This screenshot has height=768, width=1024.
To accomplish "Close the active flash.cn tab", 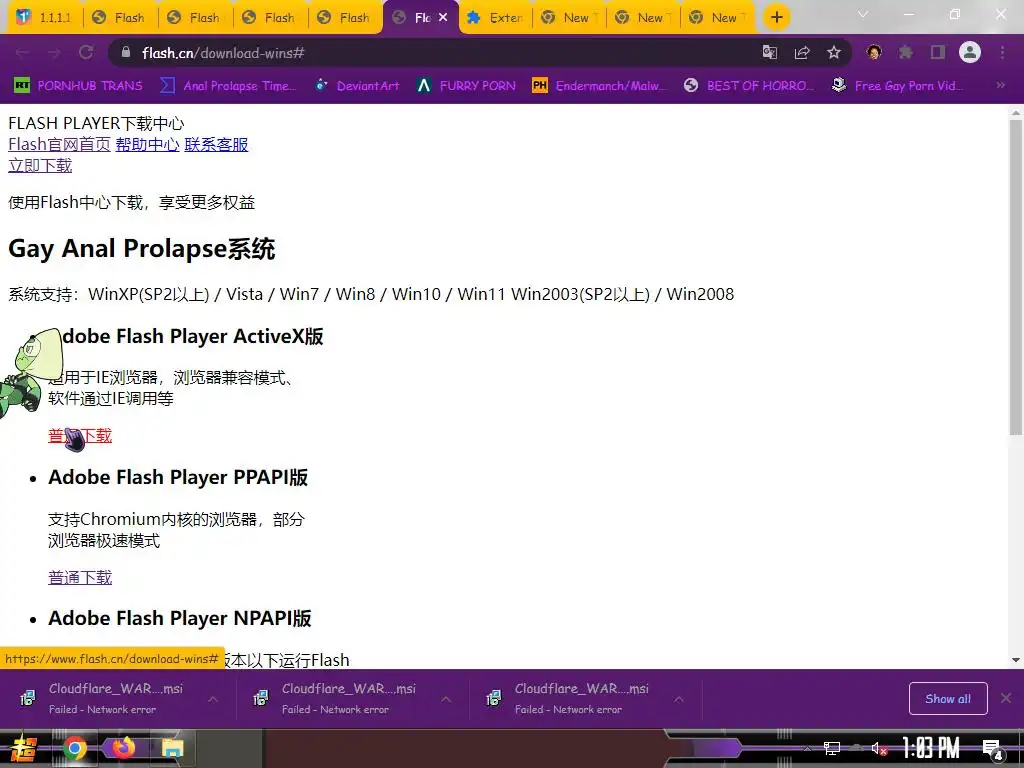I will (443, 18).
